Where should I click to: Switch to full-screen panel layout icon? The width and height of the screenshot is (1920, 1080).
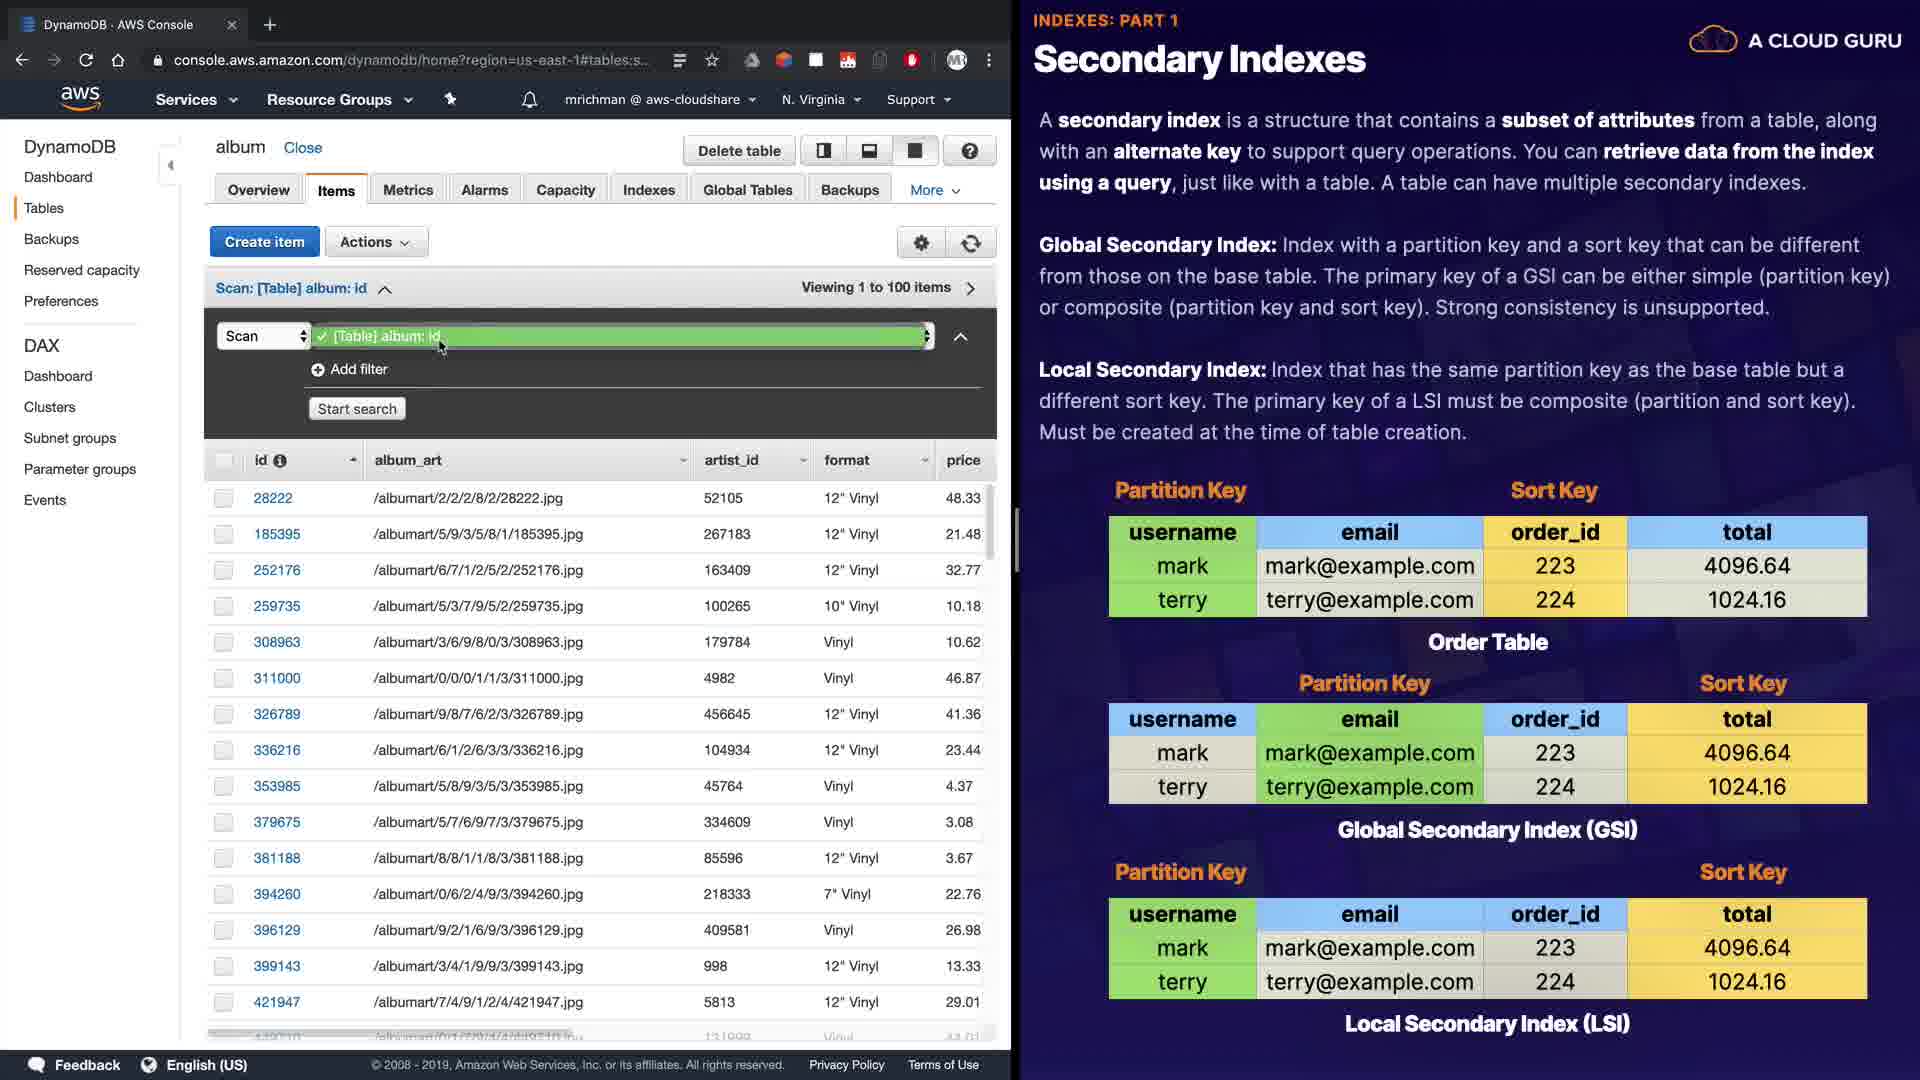click(x=914, y=151)
